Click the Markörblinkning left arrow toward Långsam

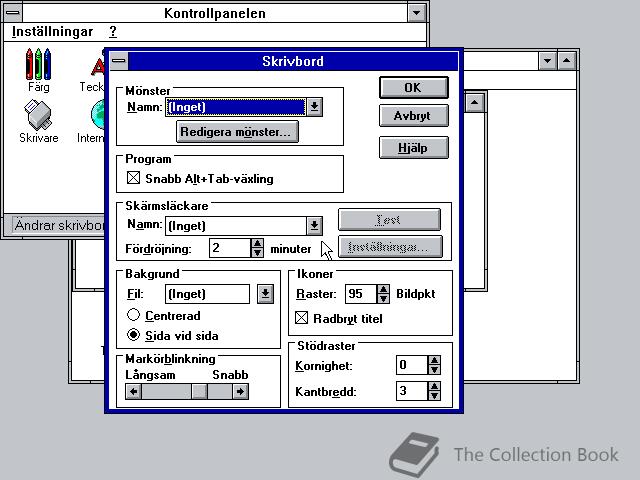[x=133, y=391]
